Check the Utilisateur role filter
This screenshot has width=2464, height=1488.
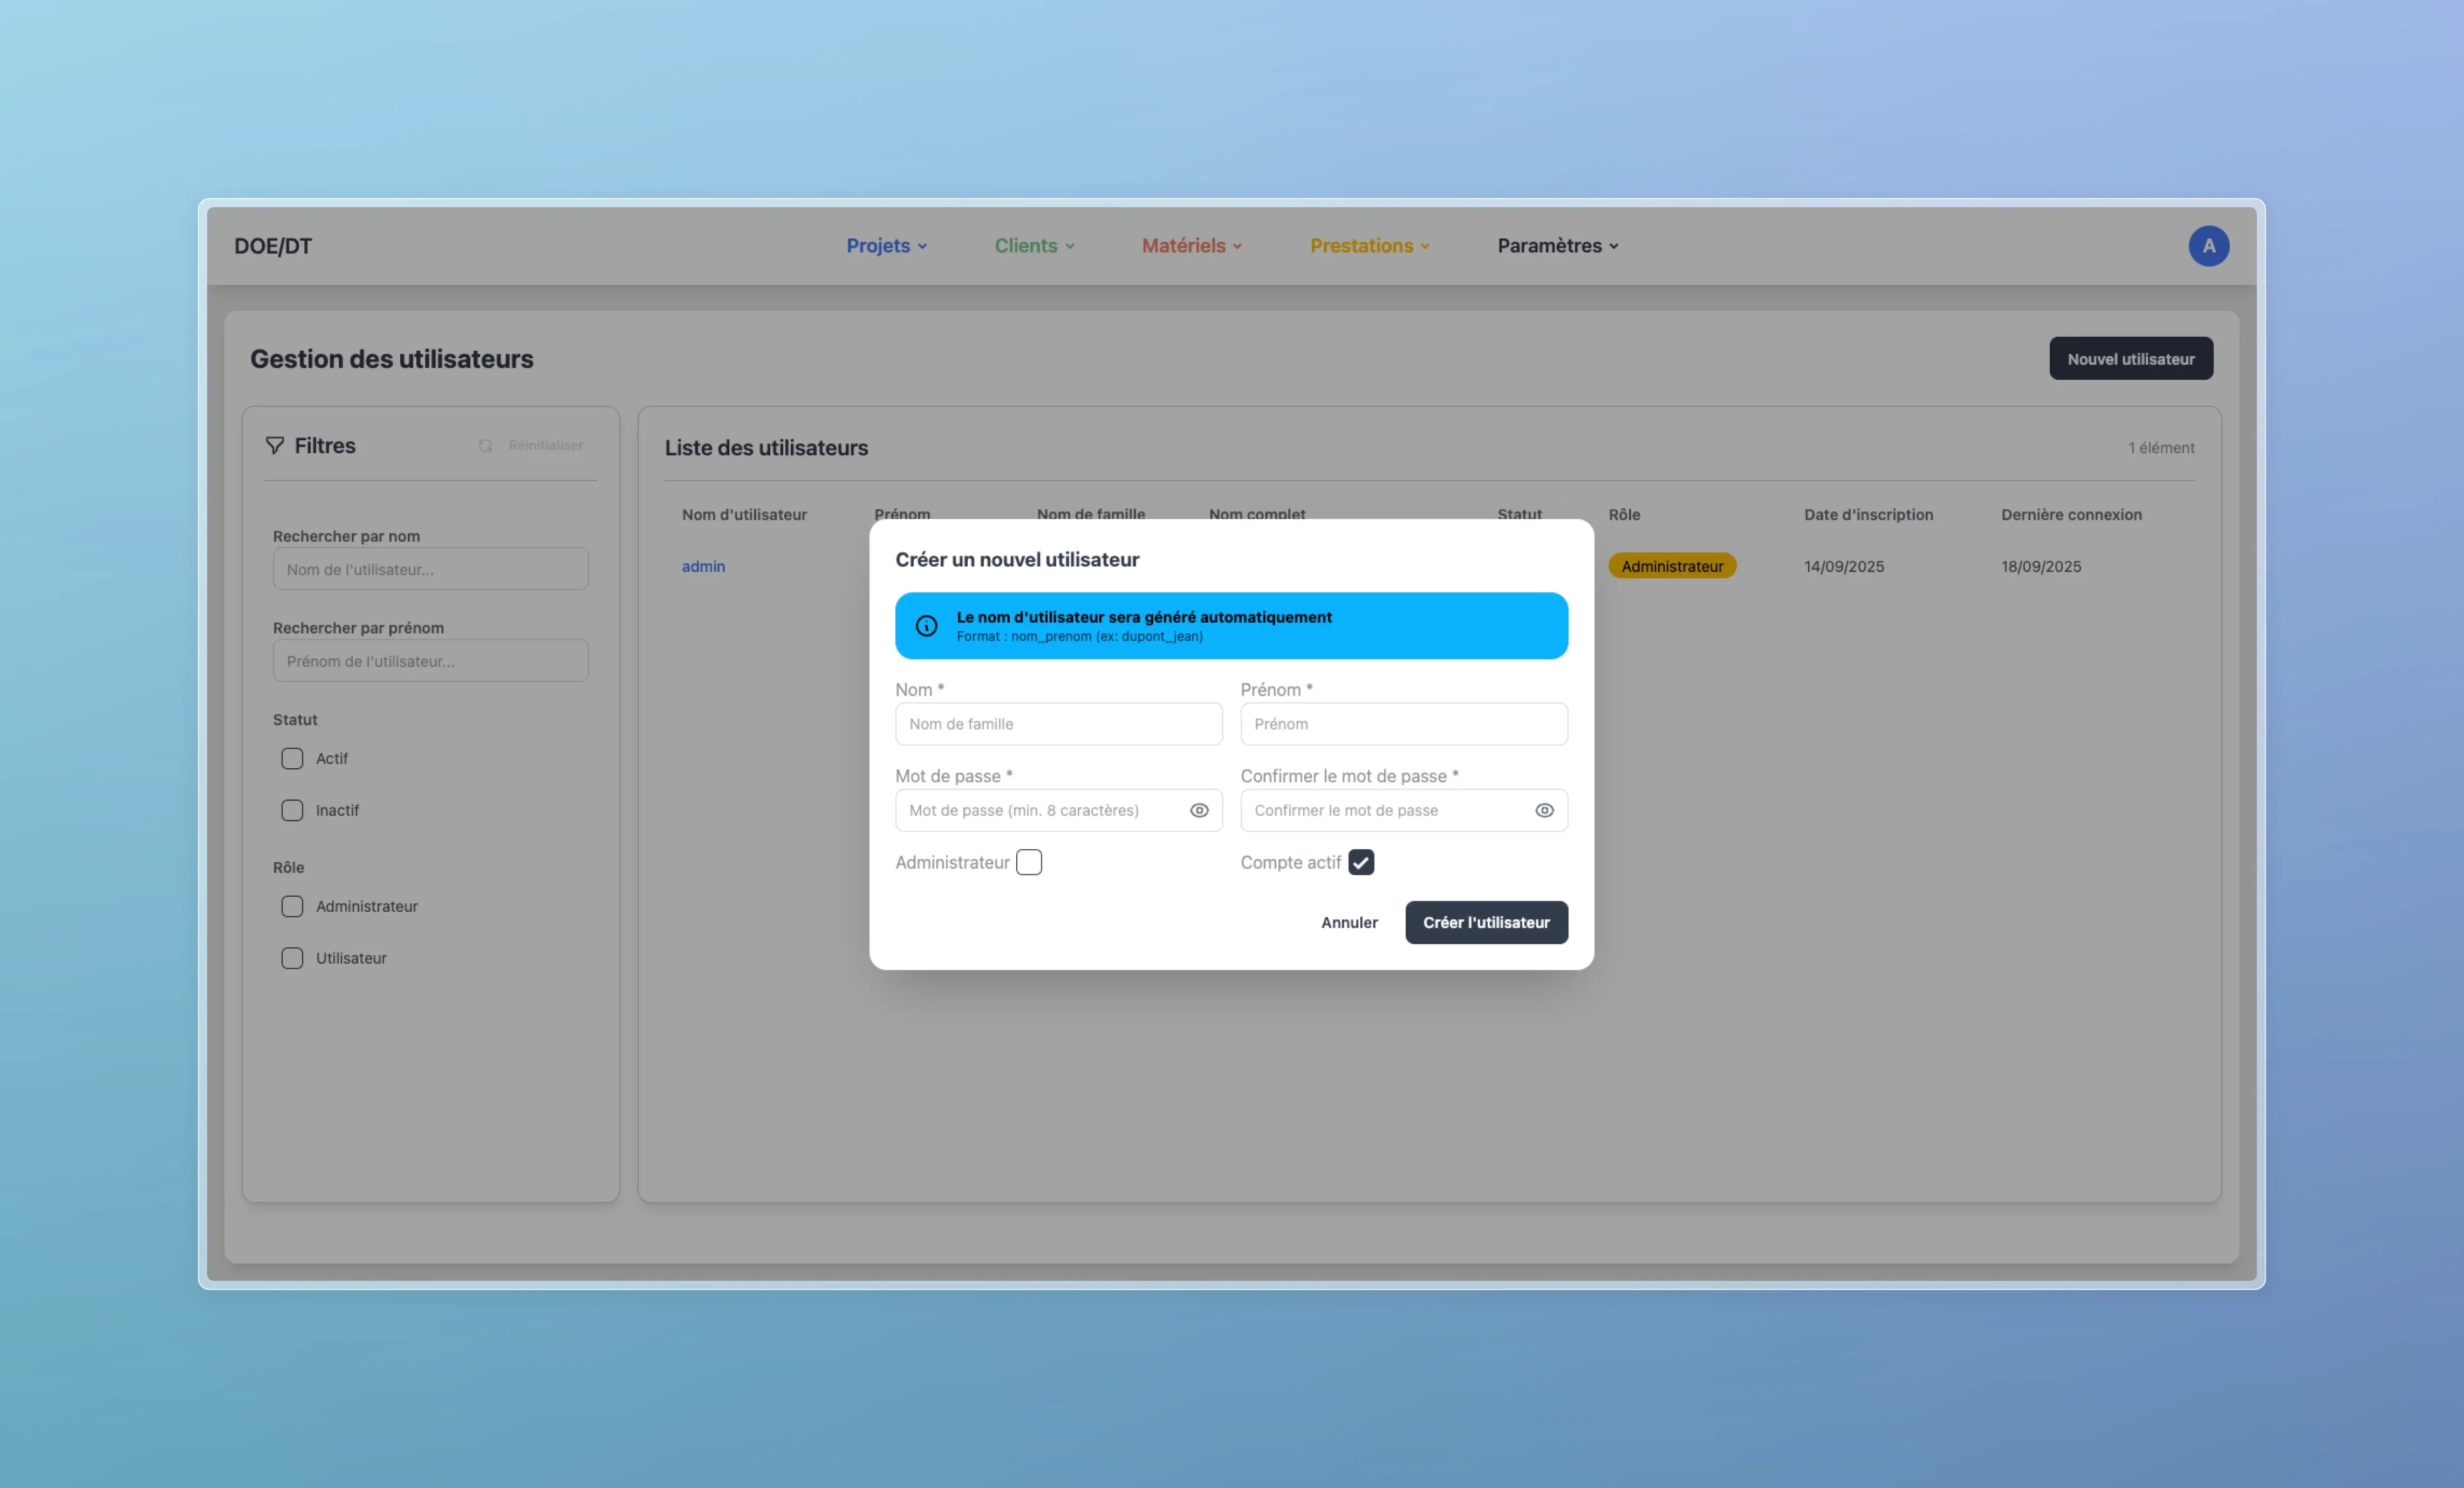click(292, 958)
